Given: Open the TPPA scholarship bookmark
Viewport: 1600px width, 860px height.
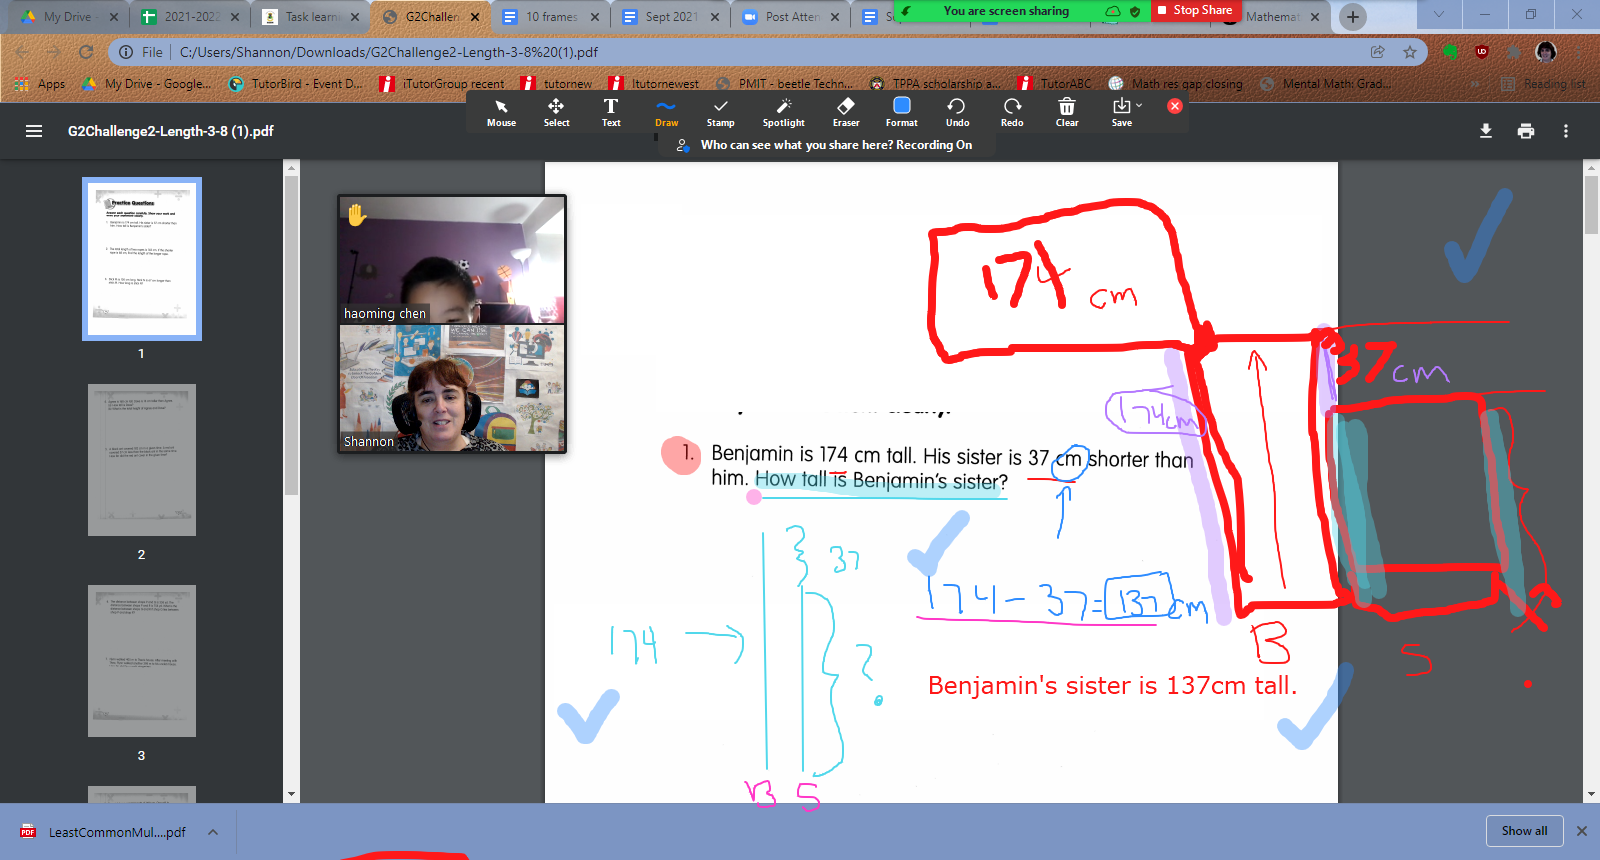Looking at the screenshot, I should (936, 84).
